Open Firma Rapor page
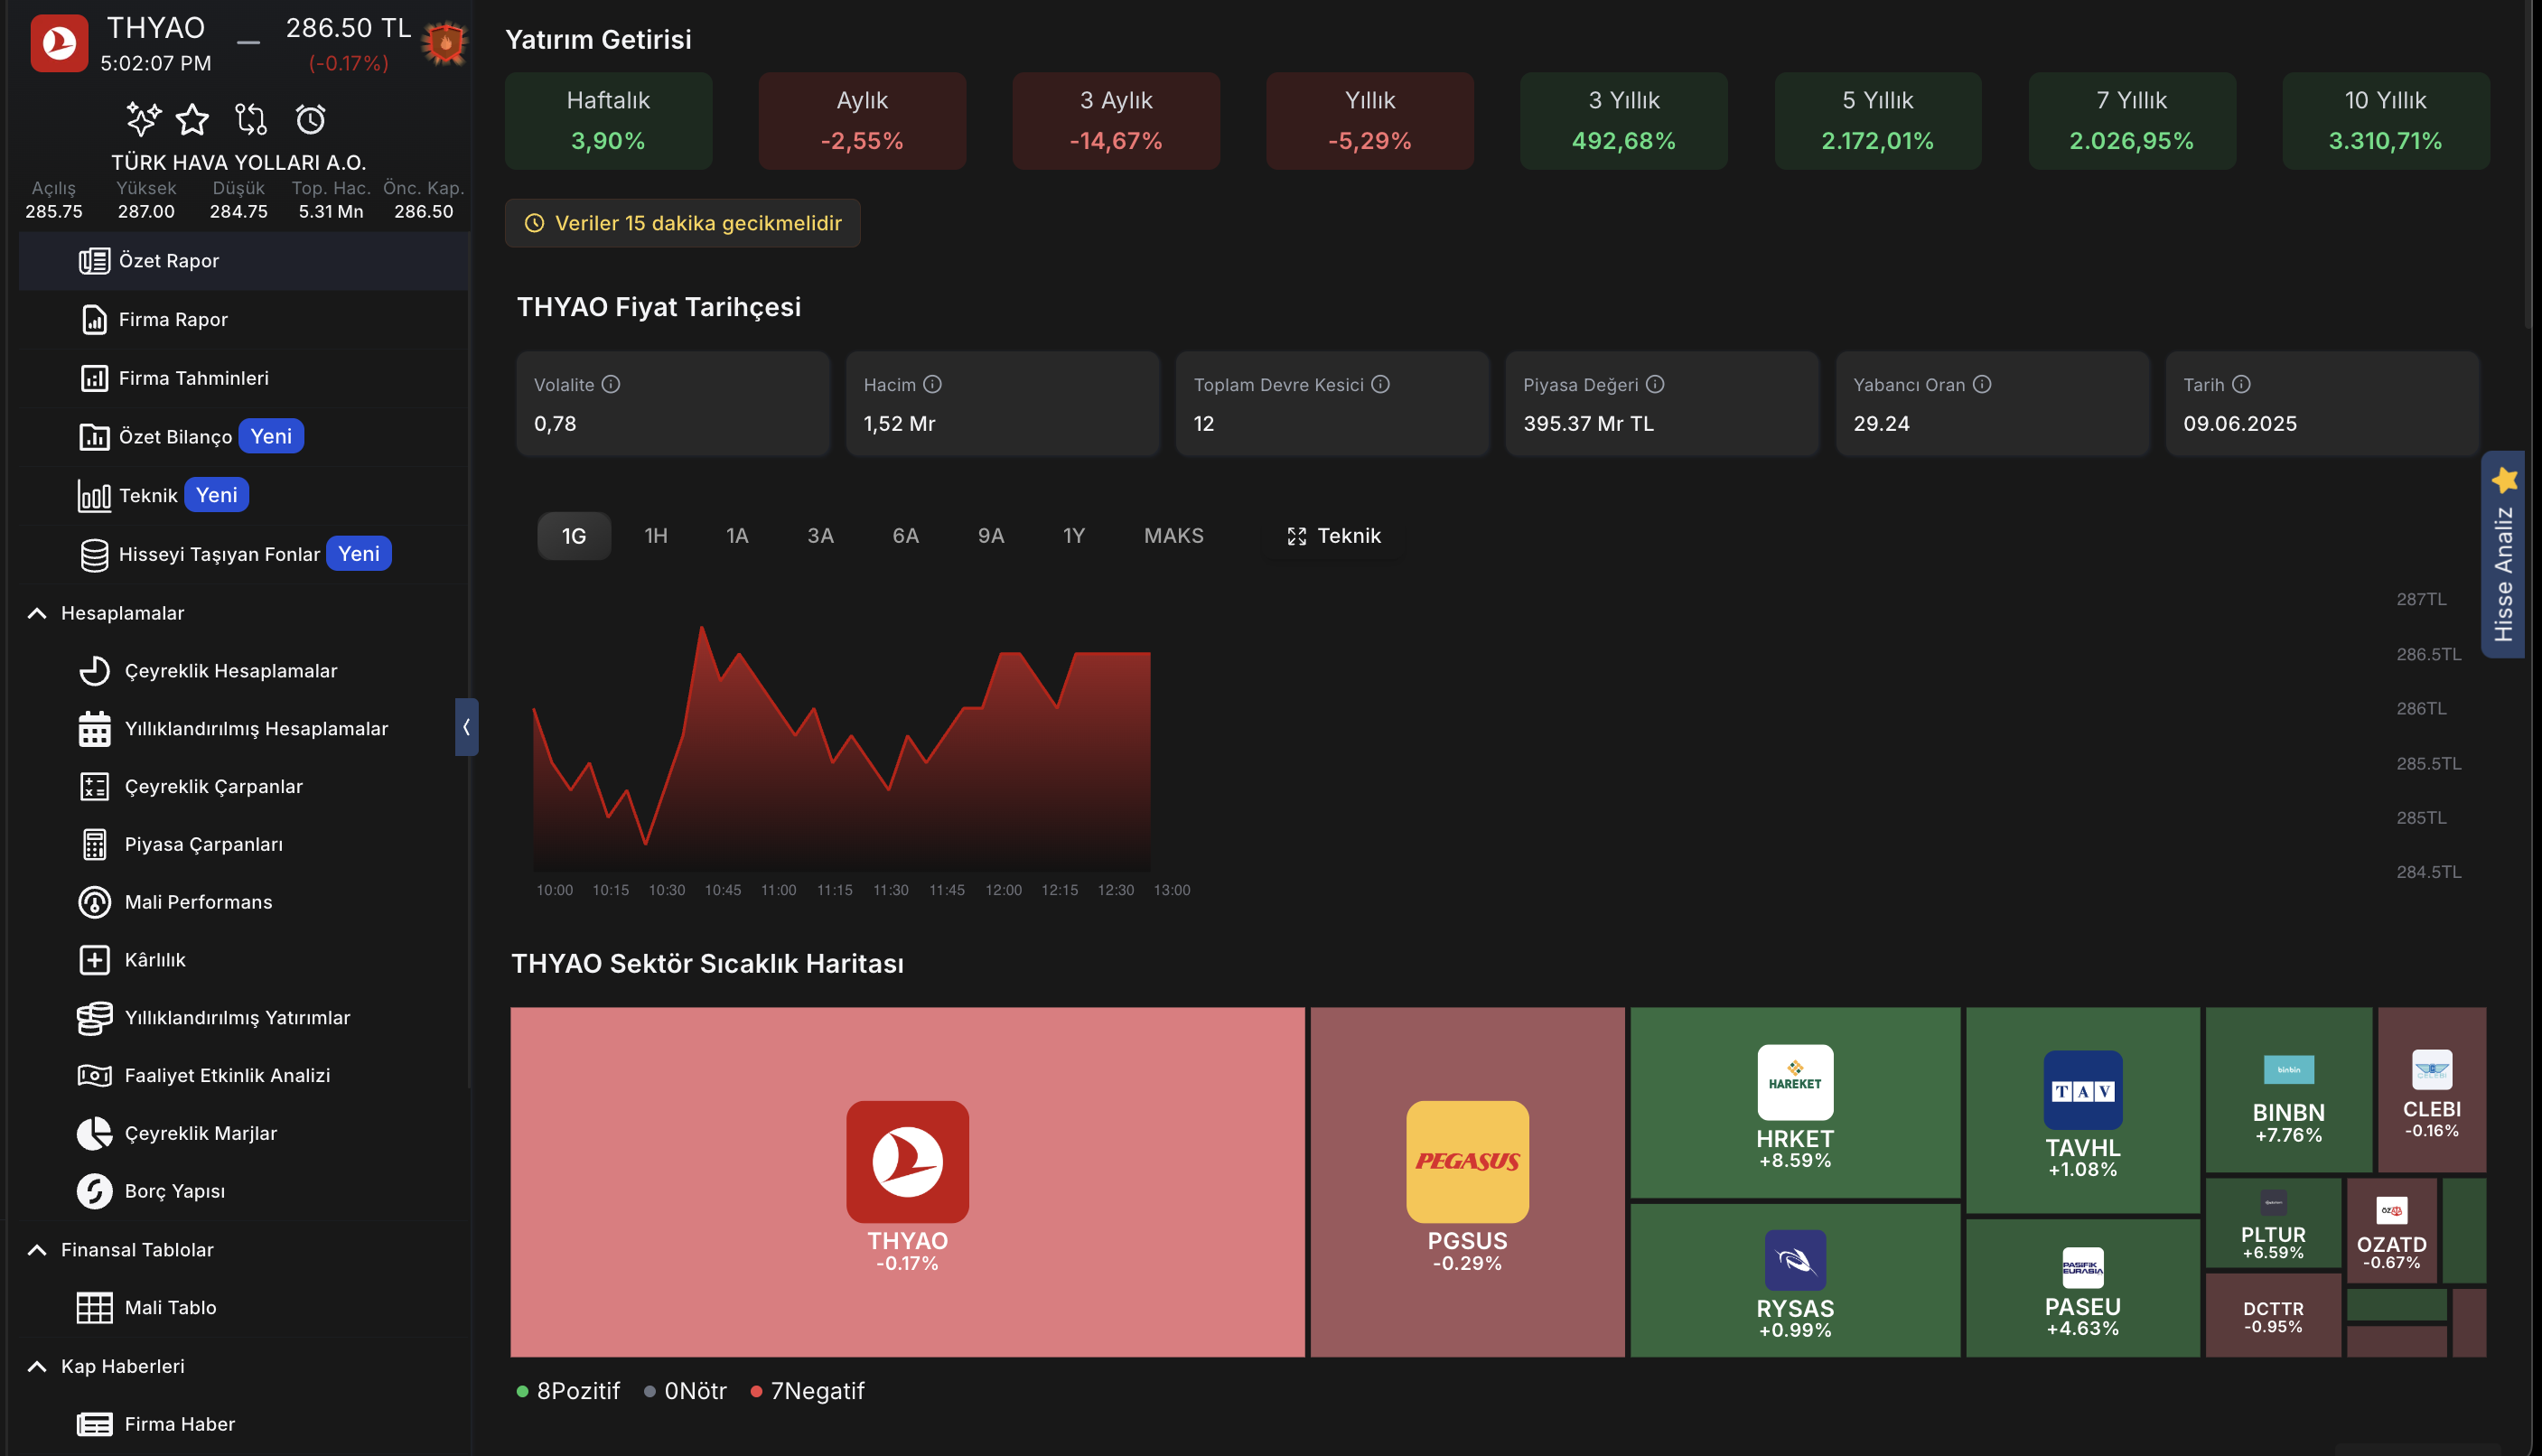Screen dimensions: 2542x1456 click(x=244, y=320)
